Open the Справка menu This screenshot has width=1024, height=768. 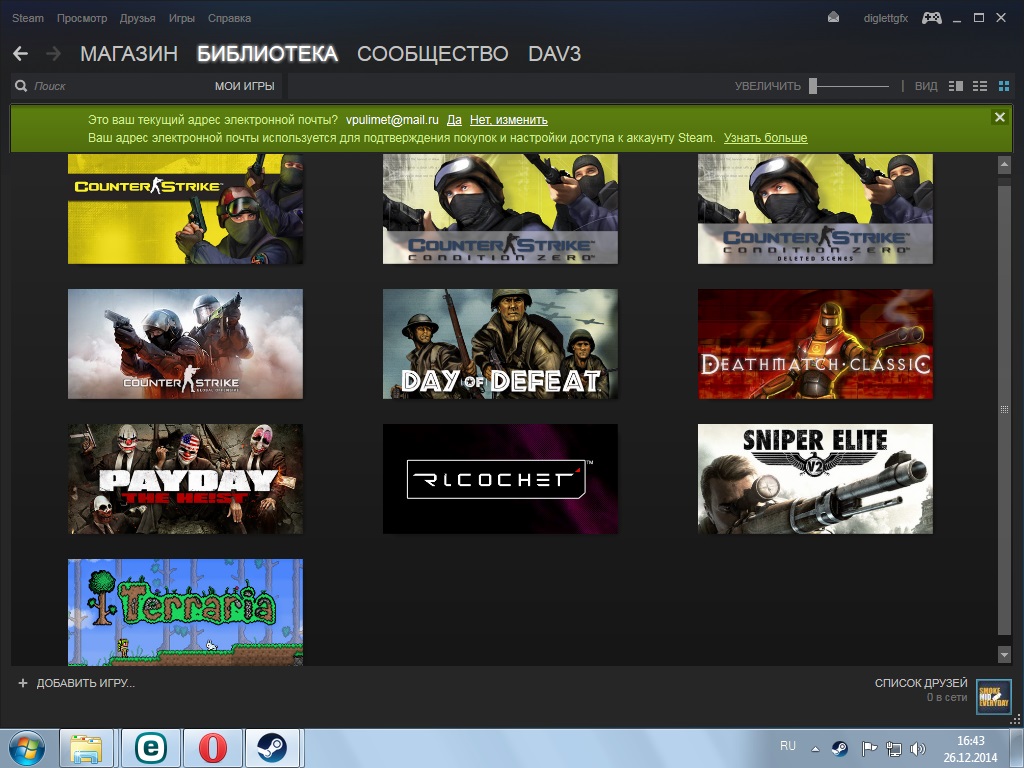[229, 18]
